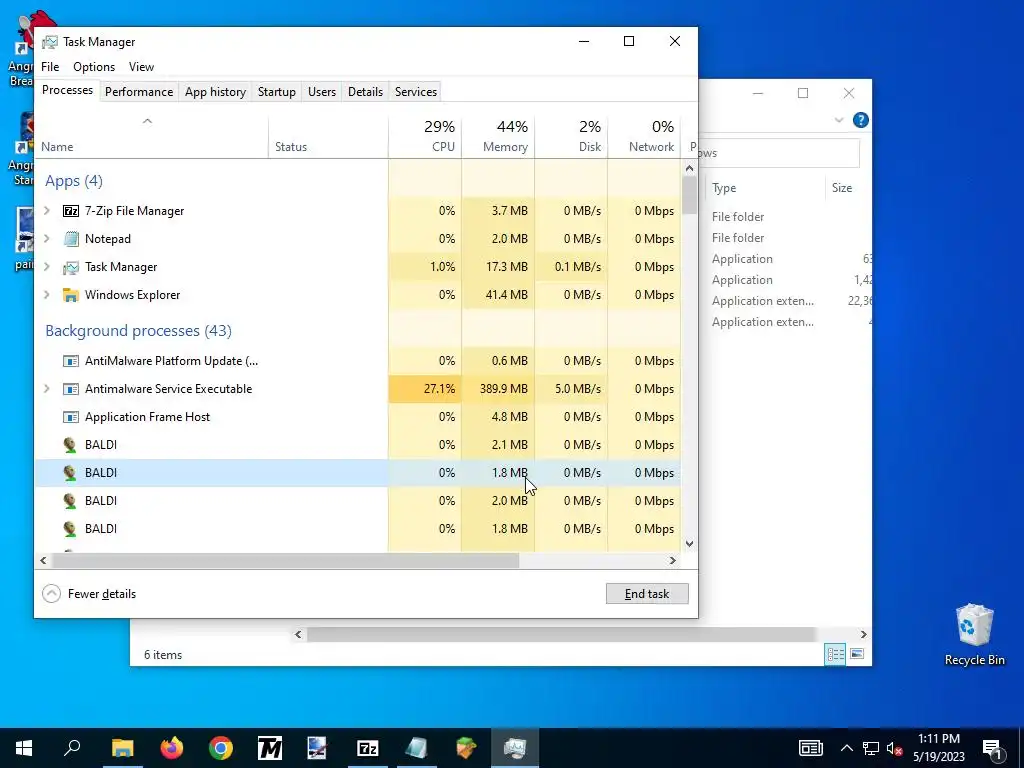
Task: Click the Explorer window horizontal scrollbar
Action: point(561,635)
